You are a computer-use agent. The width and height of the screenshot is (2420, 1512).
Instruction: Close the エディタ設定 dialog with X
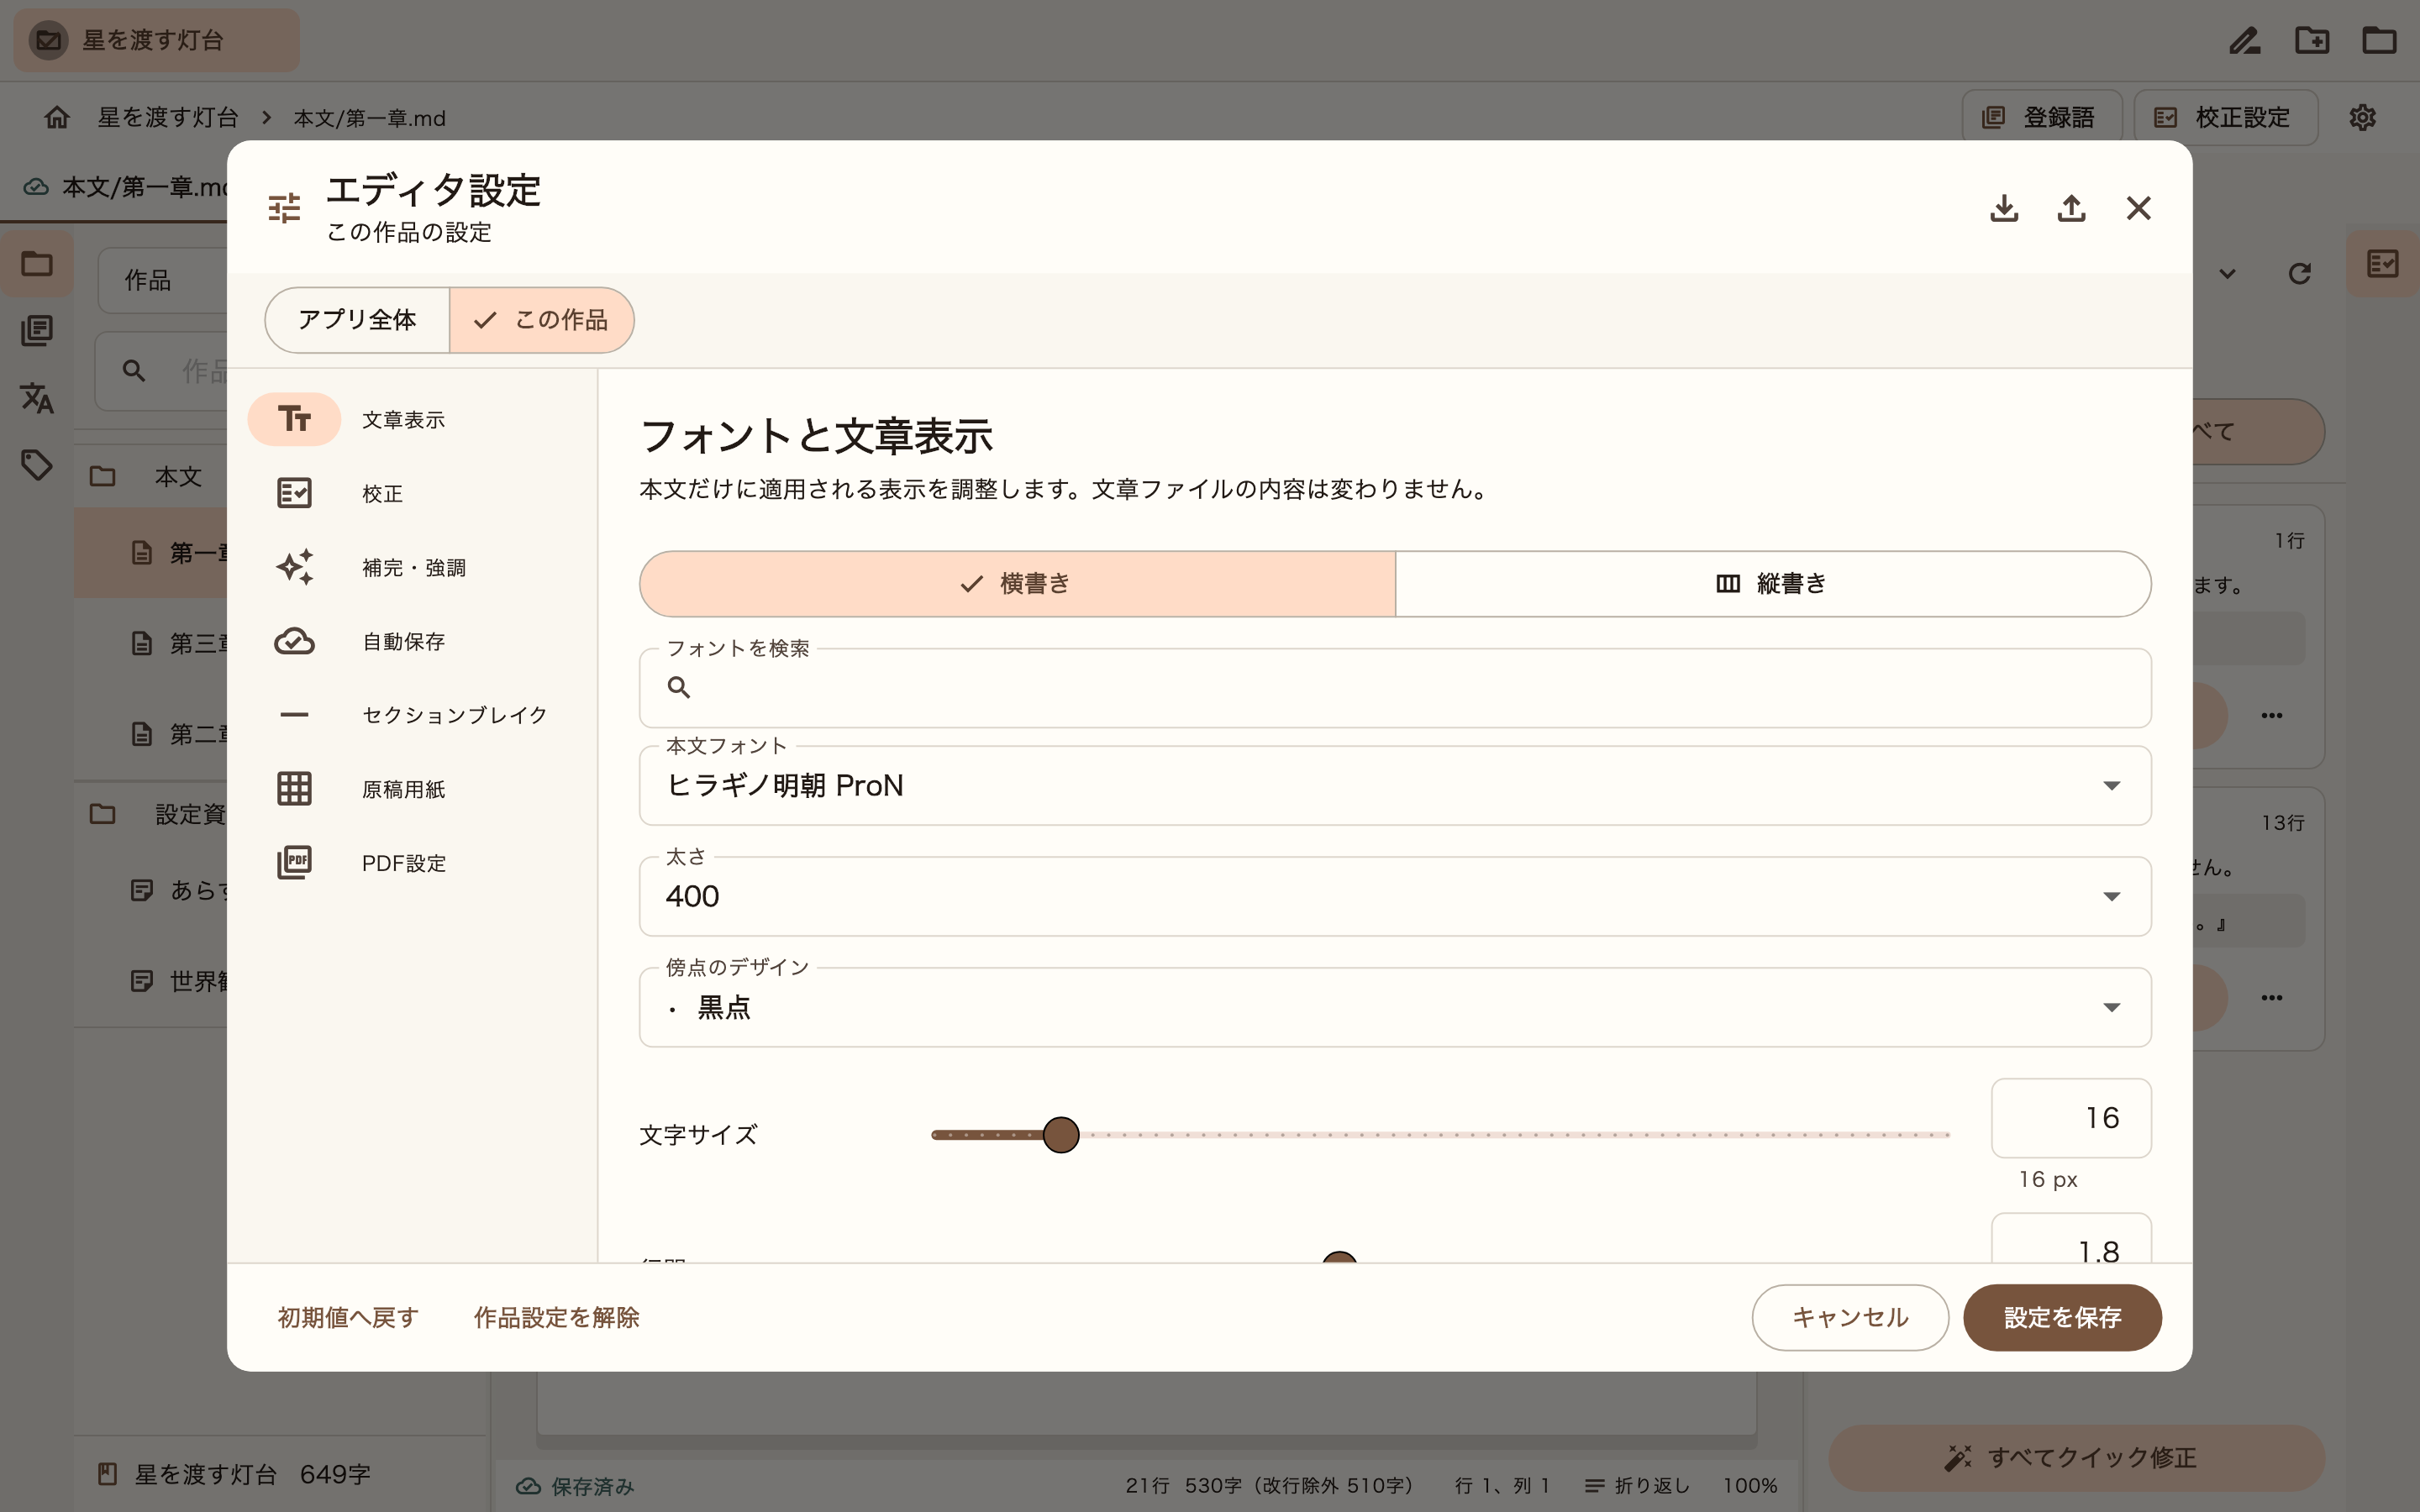[2138, 208]
